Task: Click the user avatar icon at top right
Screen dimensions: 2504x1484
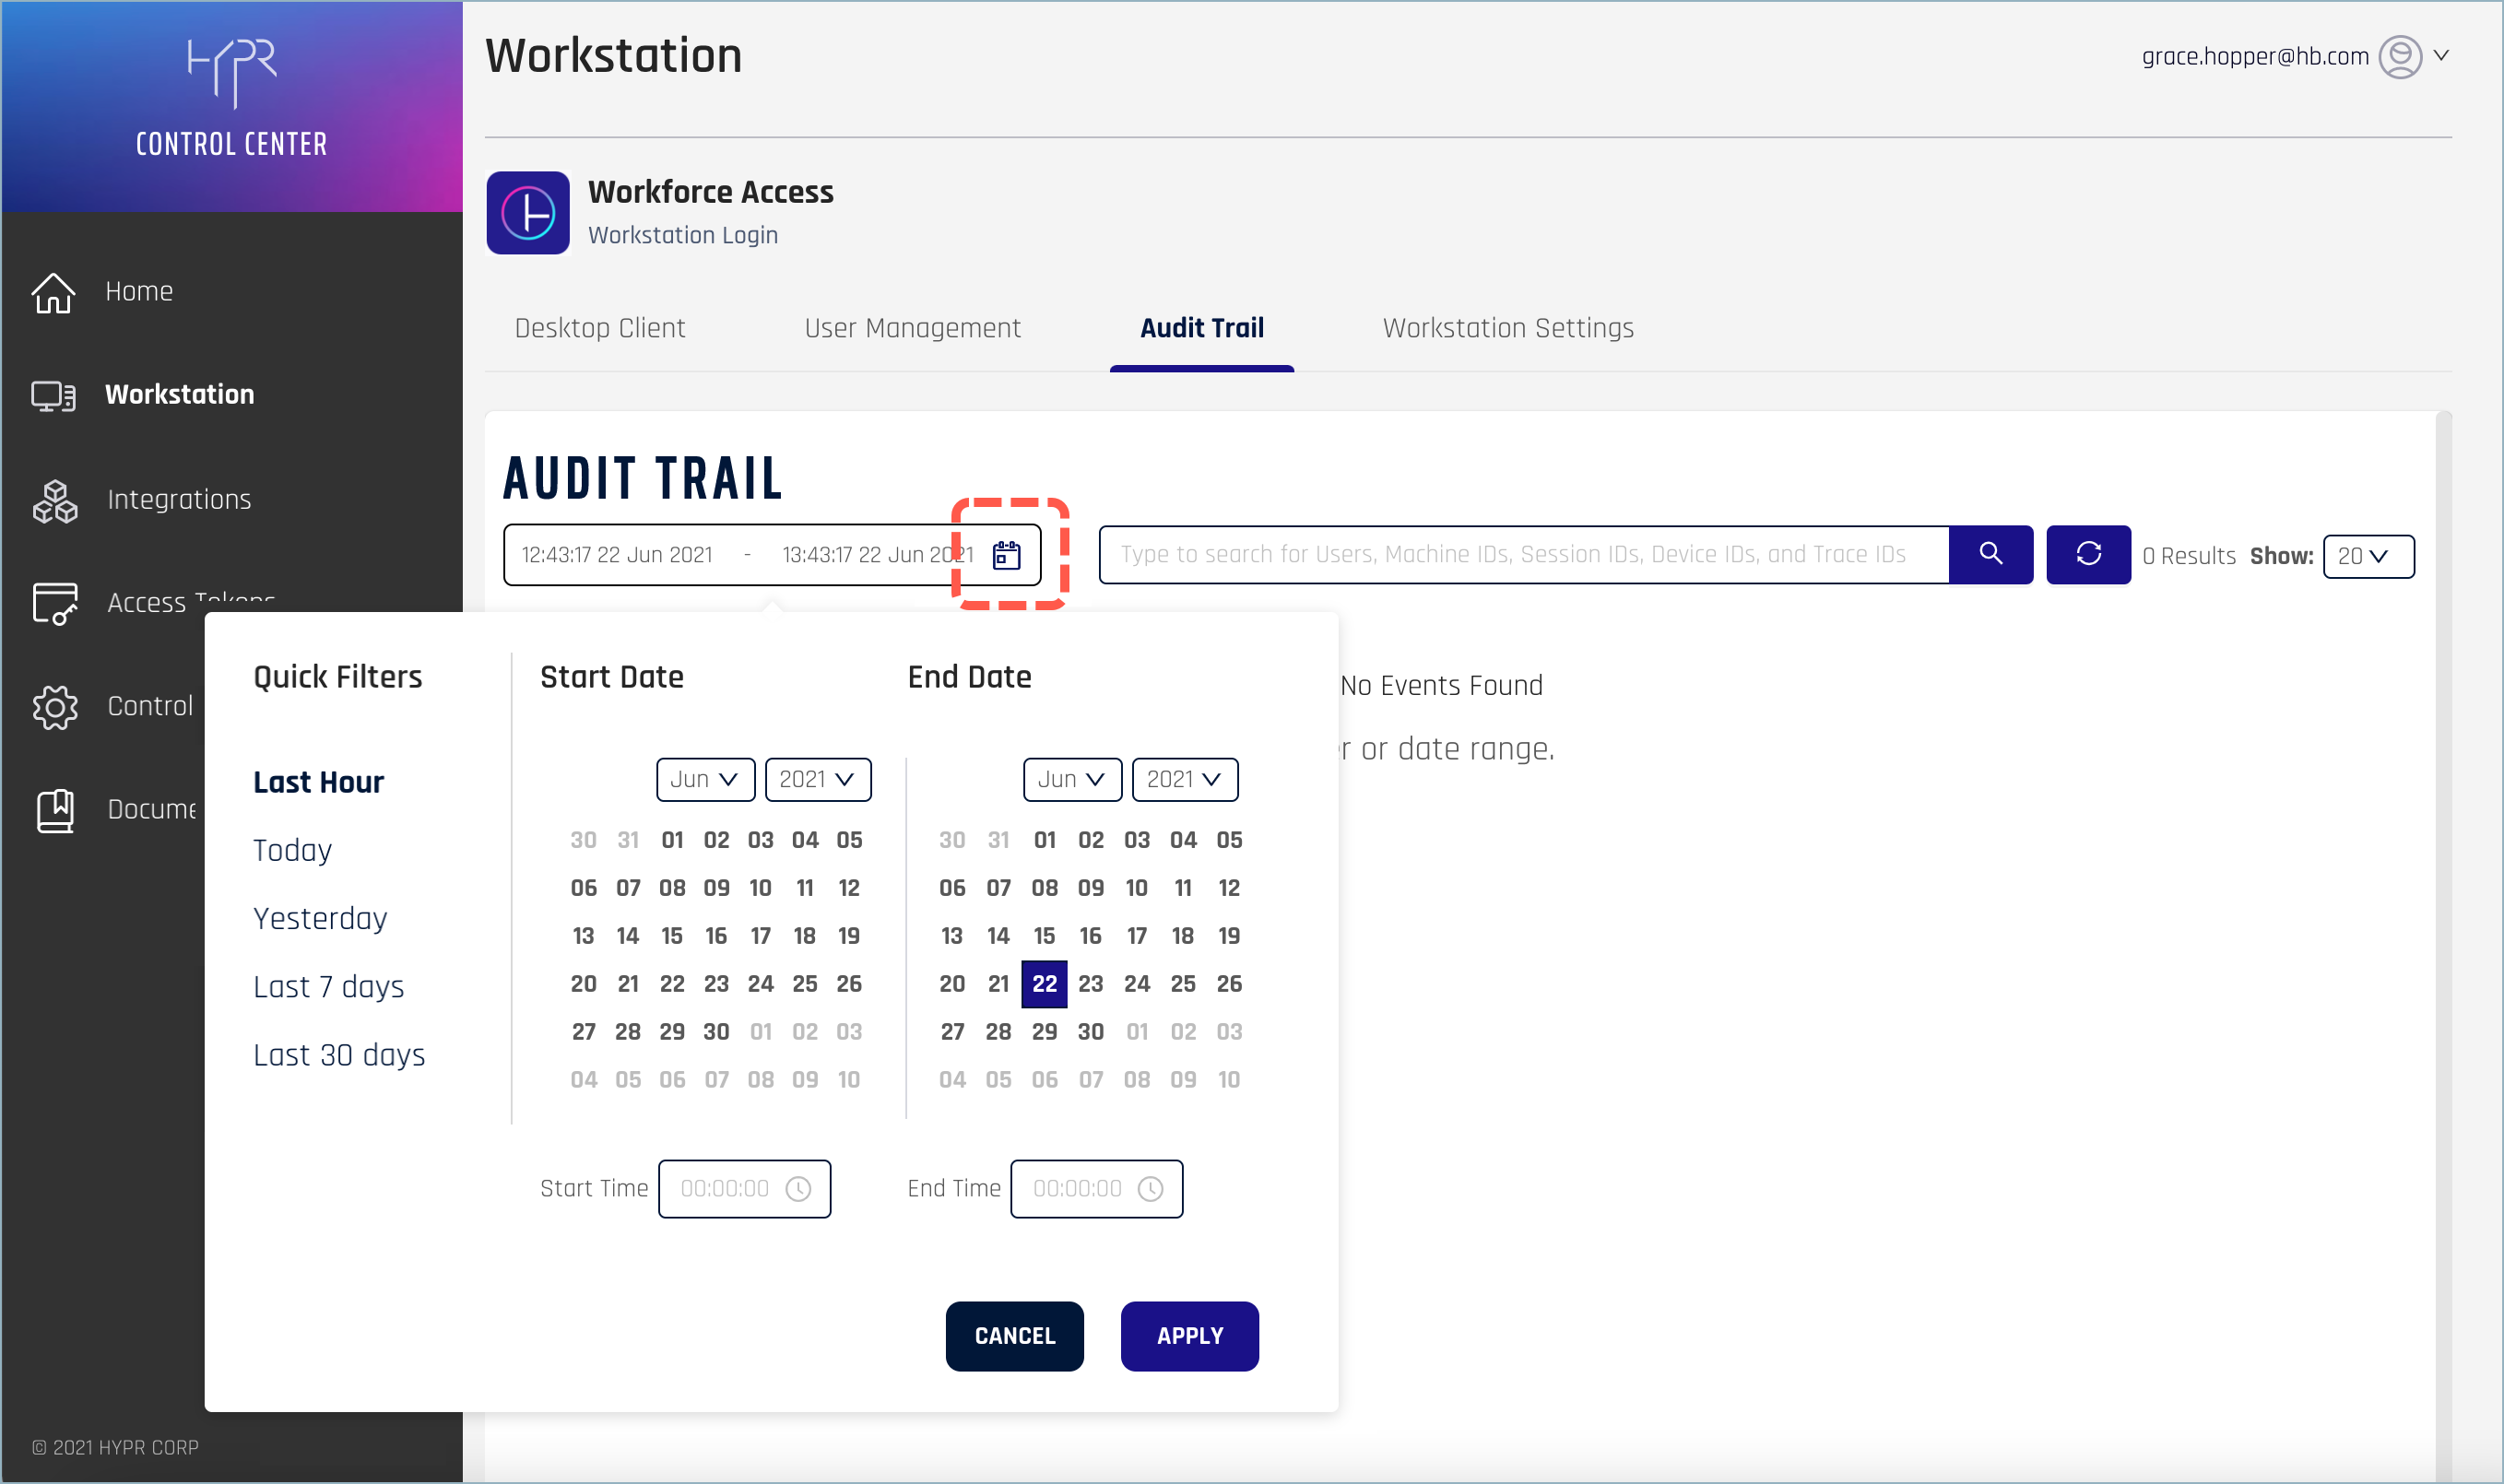Action: point(2399,57)
